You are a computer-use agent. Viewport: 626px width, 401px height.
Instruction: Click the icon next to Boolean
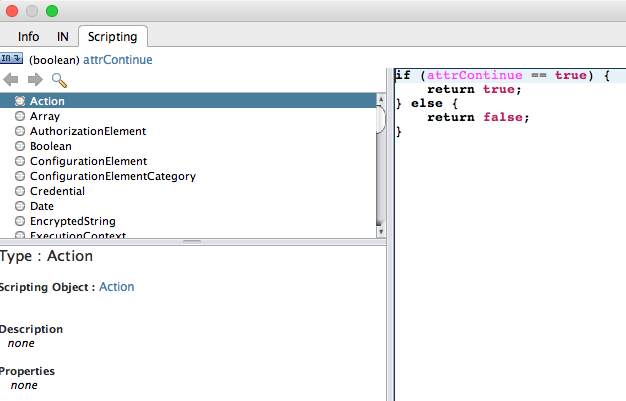click(x=20, y=146)
